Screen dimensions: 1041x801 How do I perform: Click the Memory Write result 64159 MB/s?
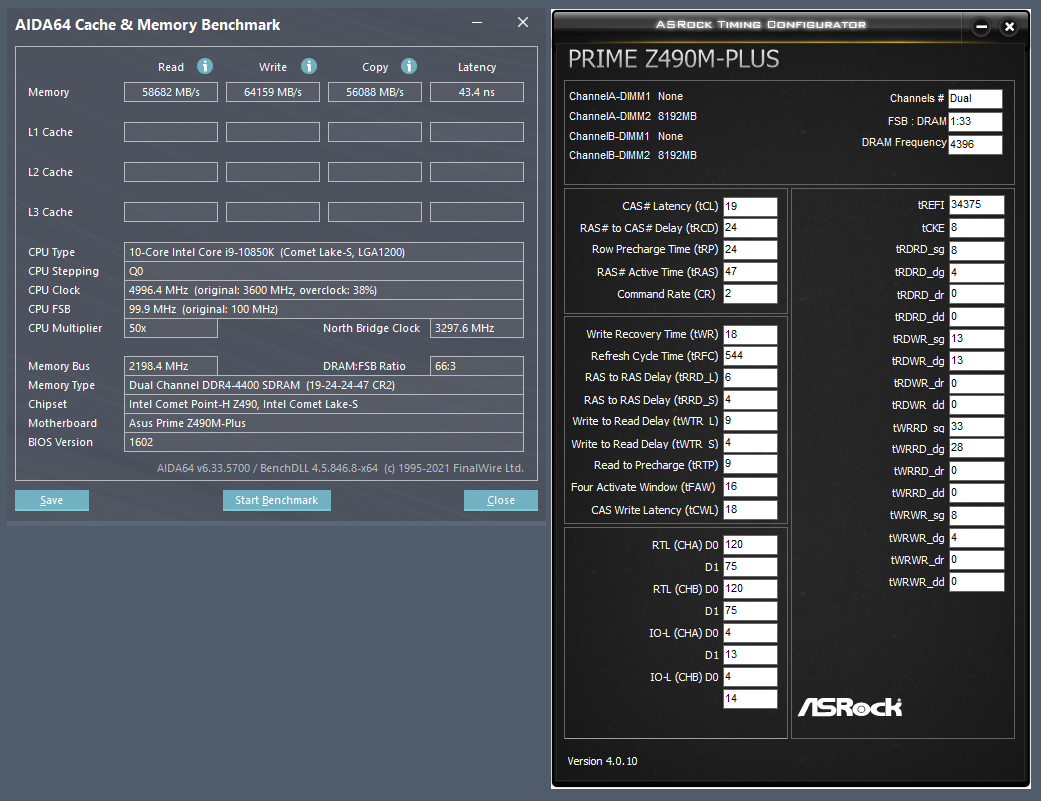coord(273,92)
